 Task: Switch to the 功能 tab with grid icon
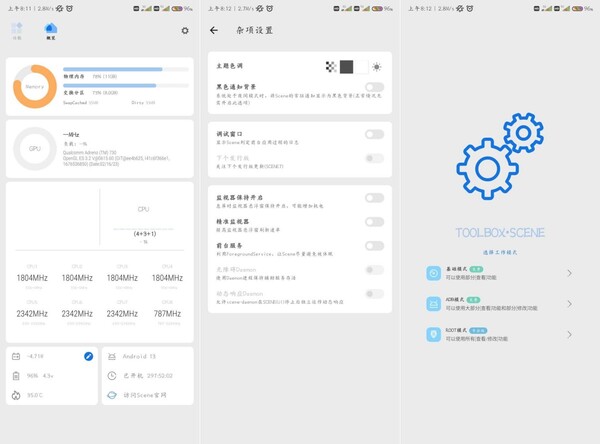pos(17,31)
